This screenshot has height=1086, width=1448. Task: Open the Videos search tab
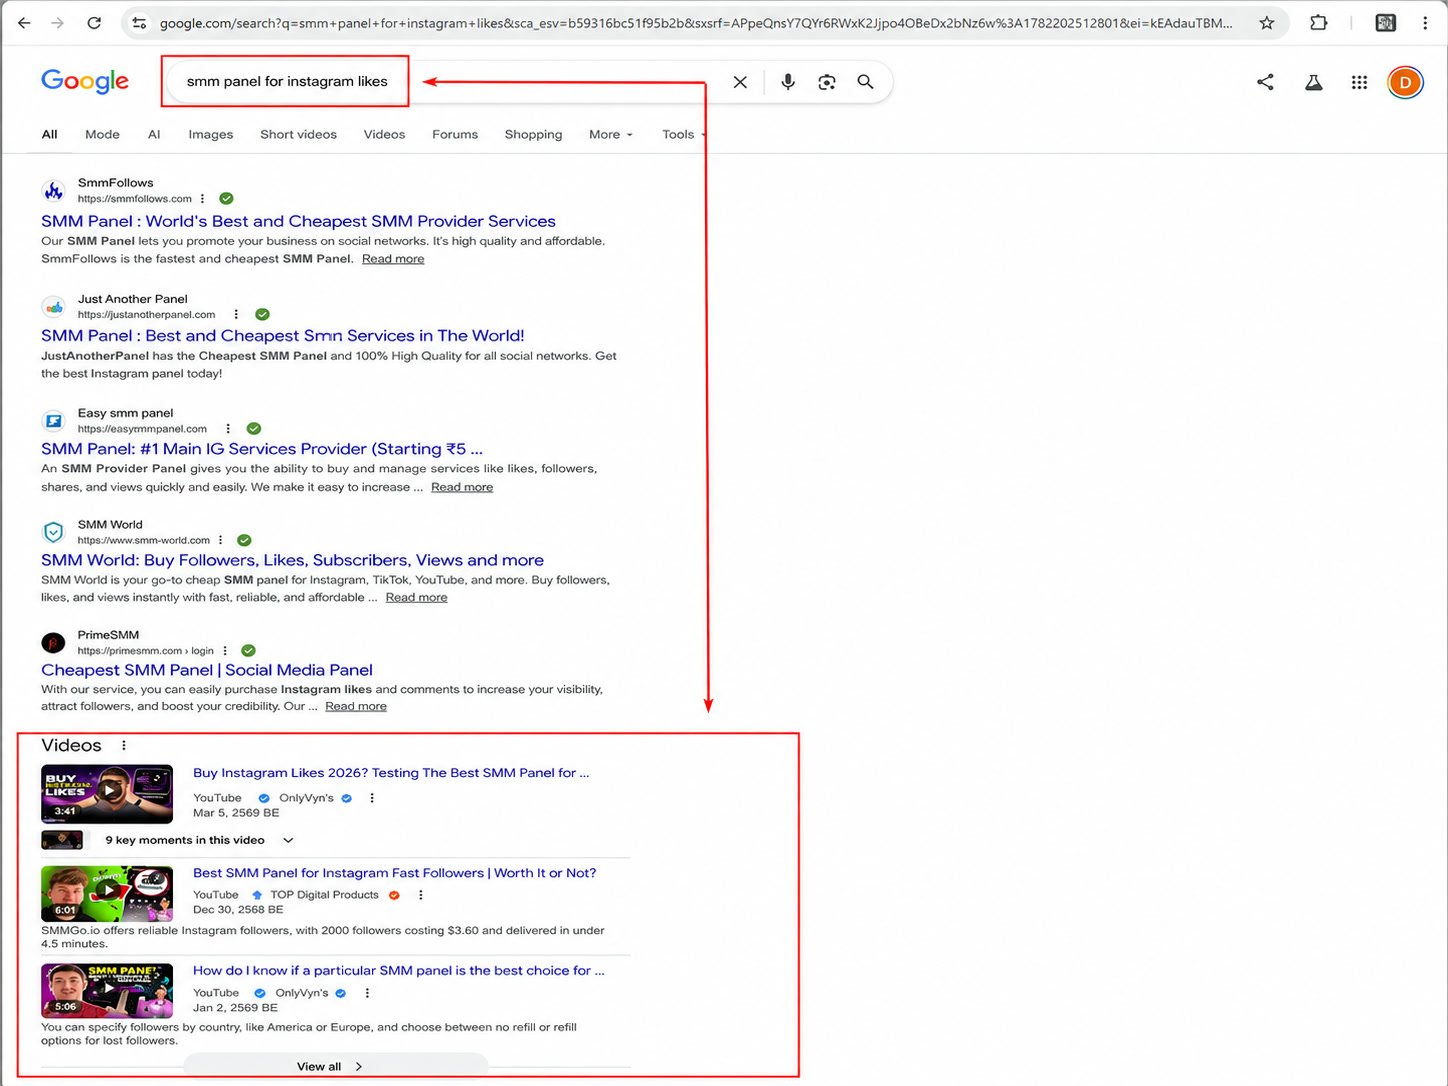point(384,134)
